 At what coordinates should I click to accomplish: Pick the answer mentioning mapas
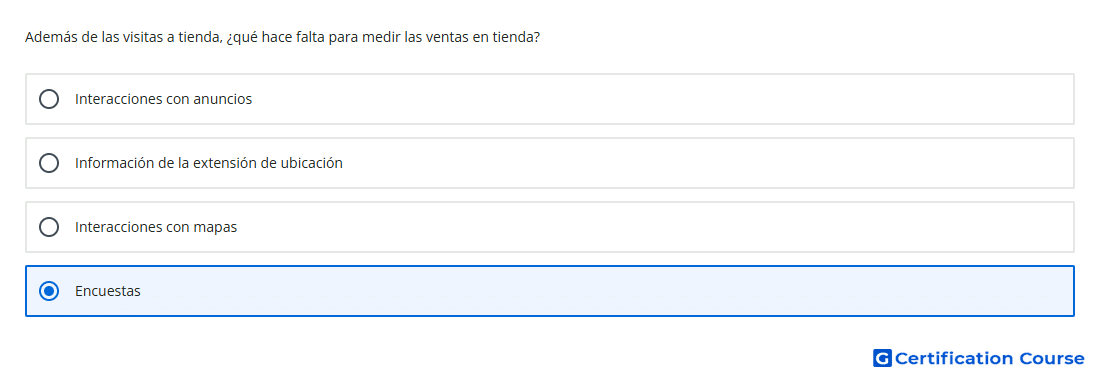click(x=550, y=227)
